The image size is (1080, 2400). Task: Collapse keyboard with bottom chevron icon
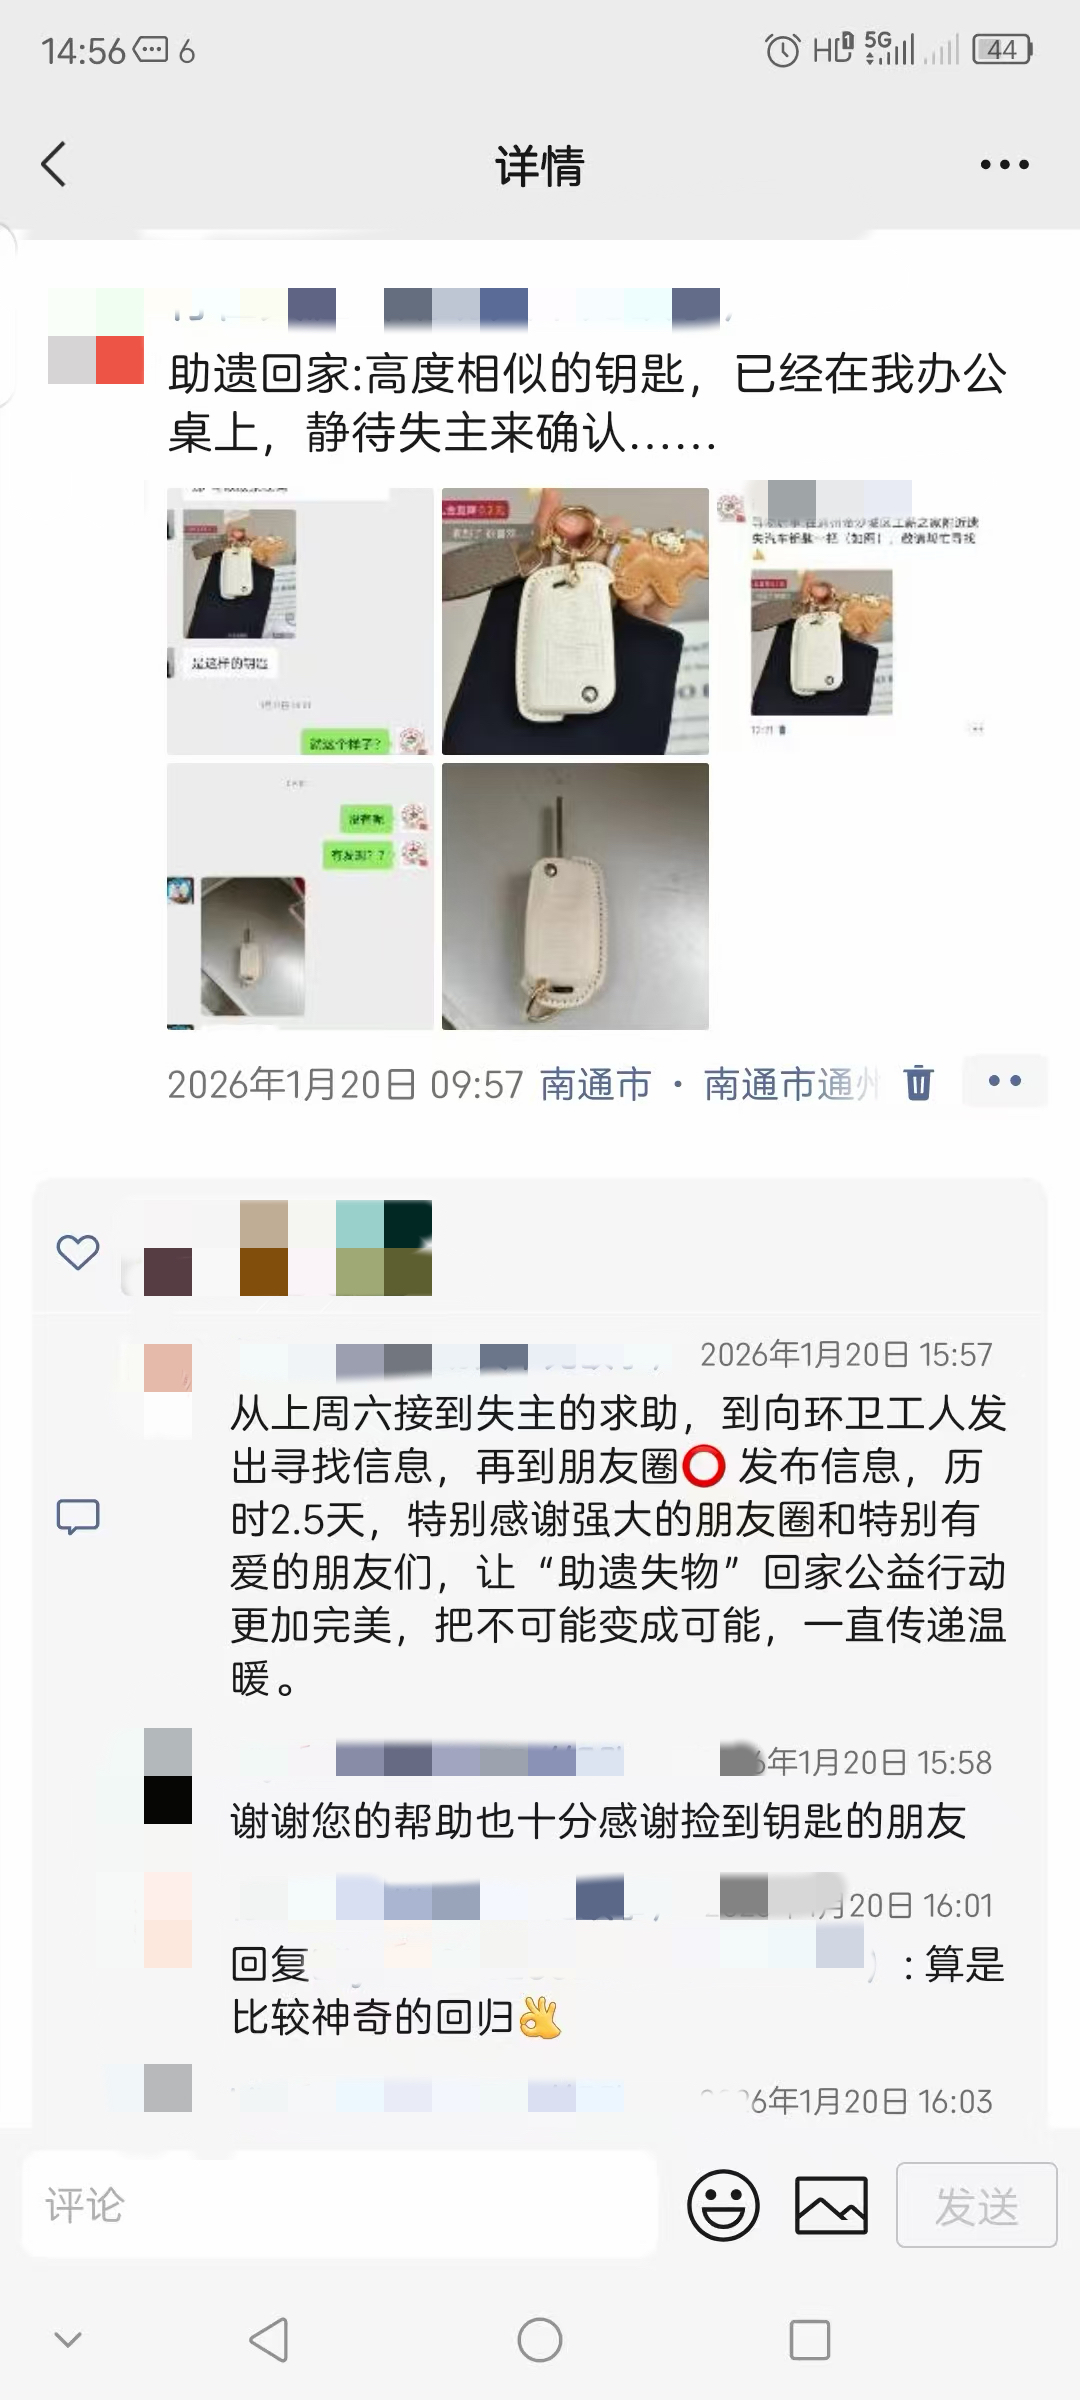click(68, 2340)
